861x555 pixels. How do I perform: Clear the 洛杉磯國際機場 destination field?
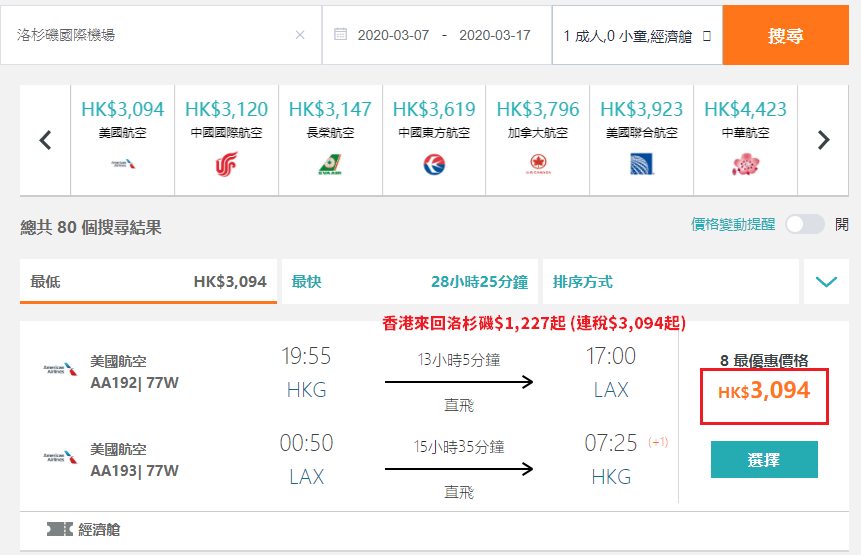pyautogui.click(x=300, y=35)
